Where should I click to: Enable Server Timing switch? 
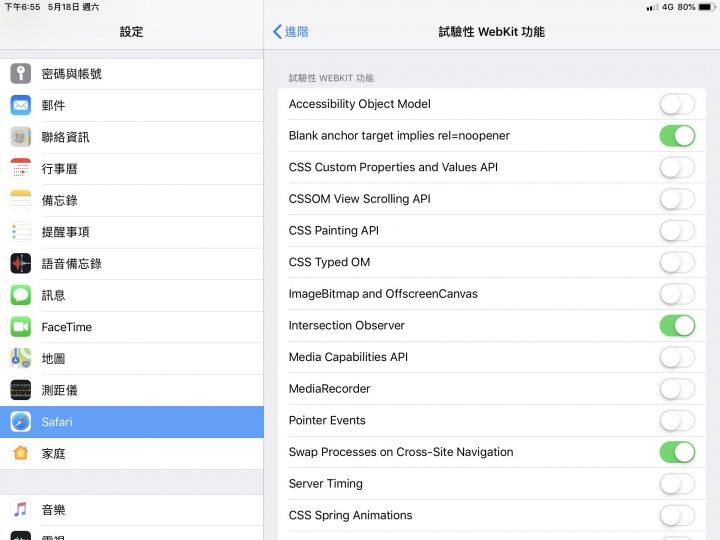click(677, 484)
